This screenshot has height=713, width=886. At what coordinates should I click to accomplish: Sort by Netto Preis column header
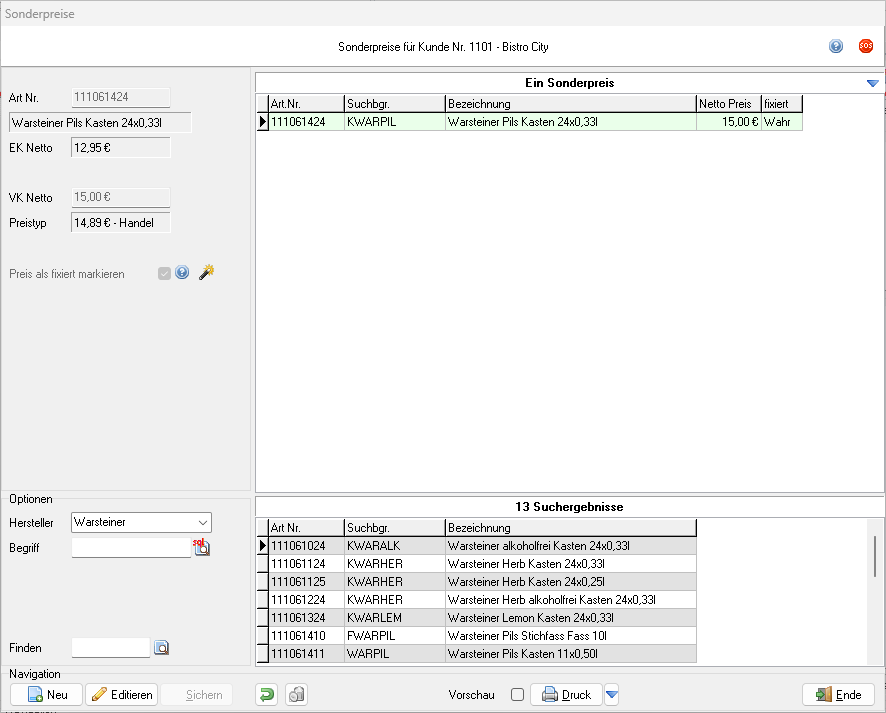(x=727, y=104)
